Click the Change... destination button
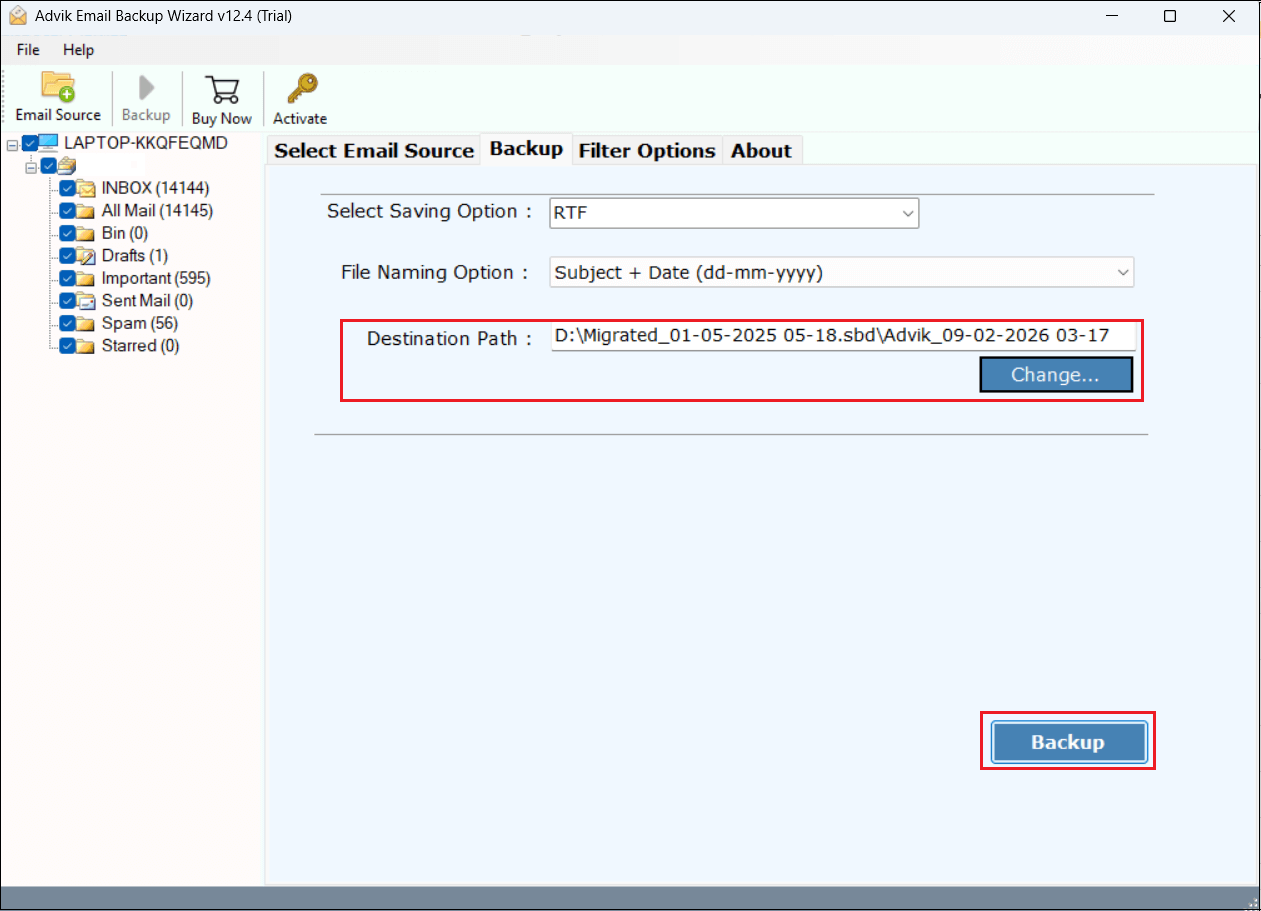Image resolution: width=1261 pixels, height=911 pixels. (1055, 375)
